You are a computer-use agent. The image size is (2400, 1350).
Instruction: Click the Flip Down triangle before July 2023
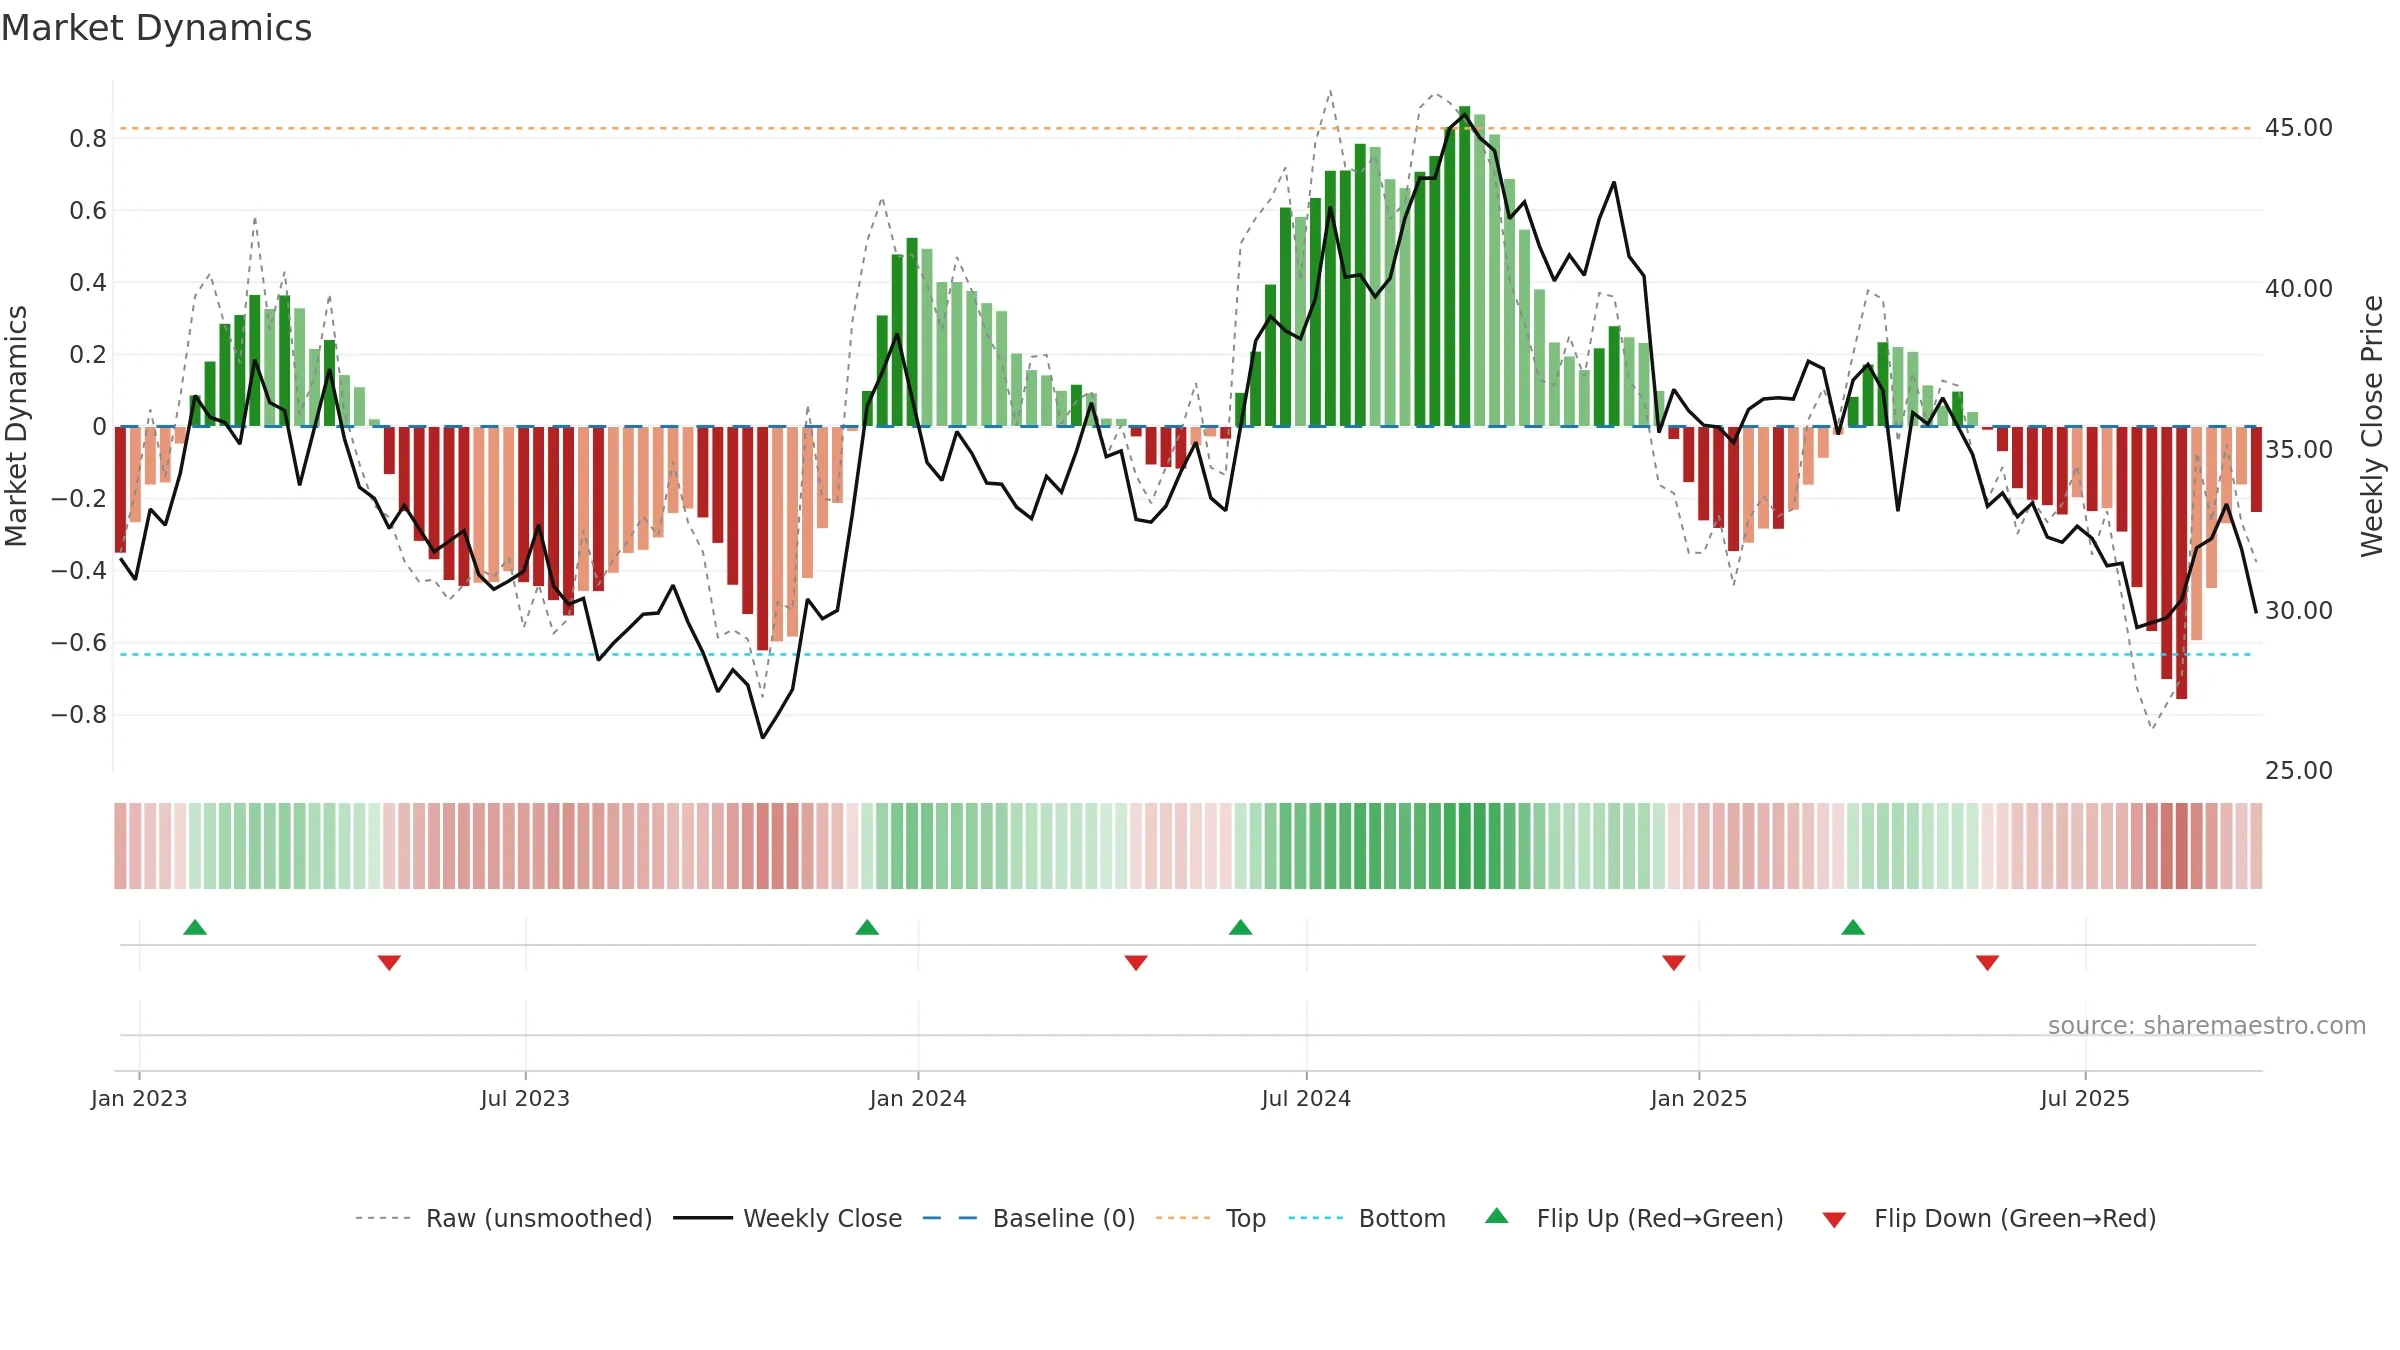[389, 962]
